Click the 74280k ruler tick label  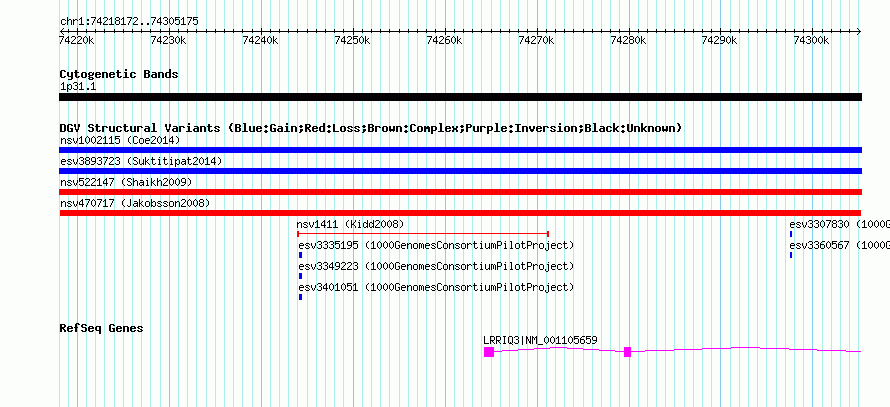click(x=628, y=40)
